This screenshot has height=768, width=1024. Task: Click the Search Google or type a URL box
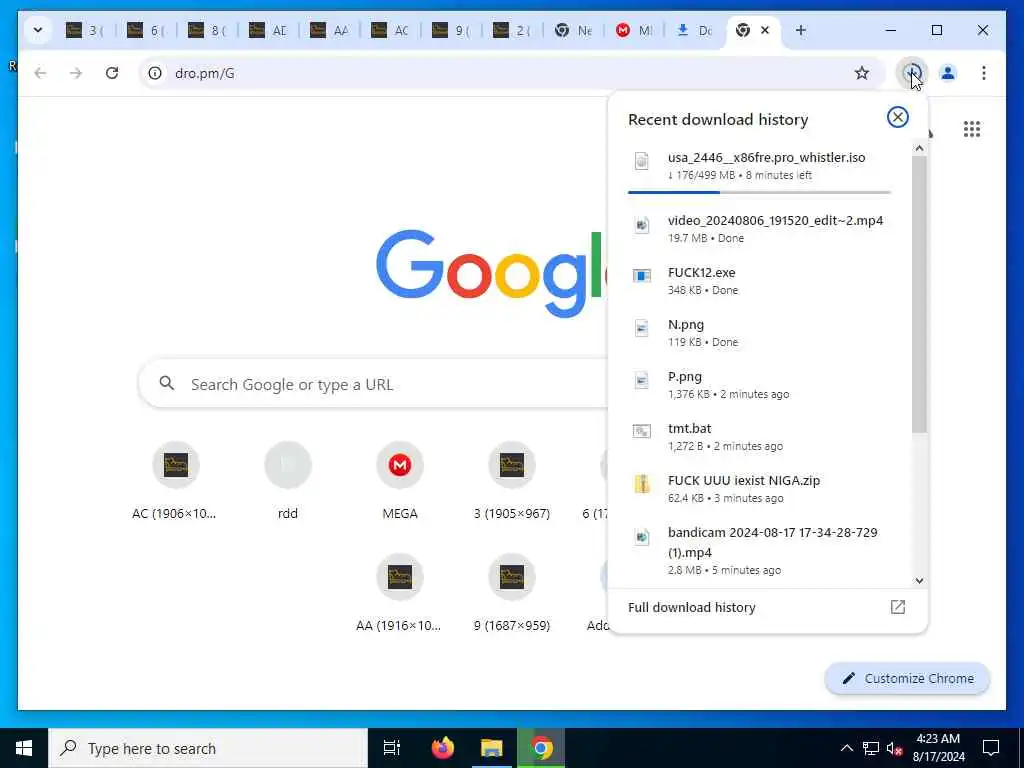[x=374, y=384]
